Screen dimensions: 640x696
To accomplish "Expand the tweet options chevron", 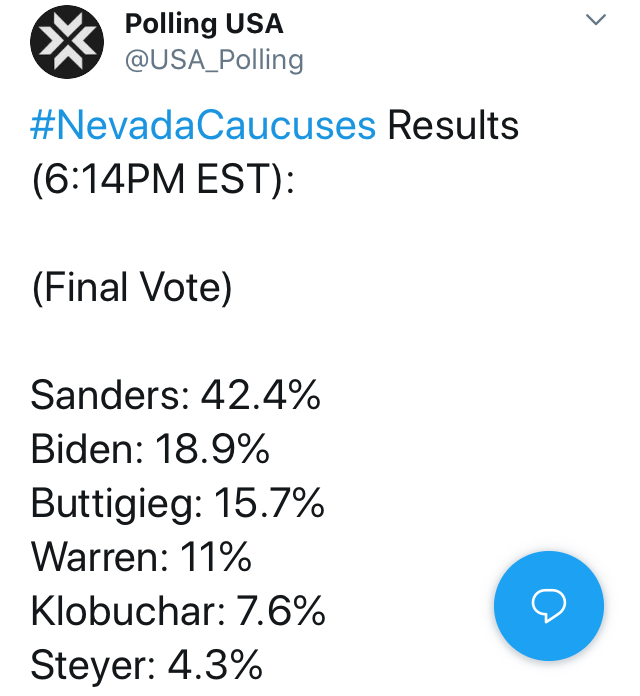I will [596, 20].
